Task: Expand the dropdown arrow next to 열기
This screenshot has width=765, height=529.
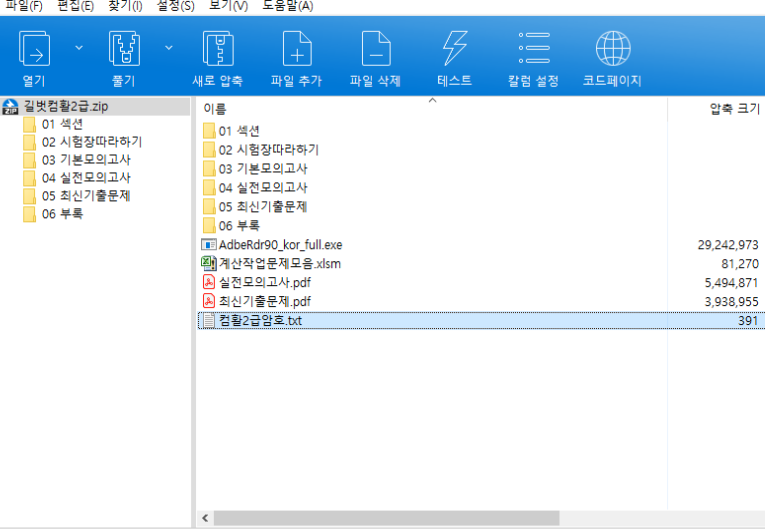Action: coord(79,48)
